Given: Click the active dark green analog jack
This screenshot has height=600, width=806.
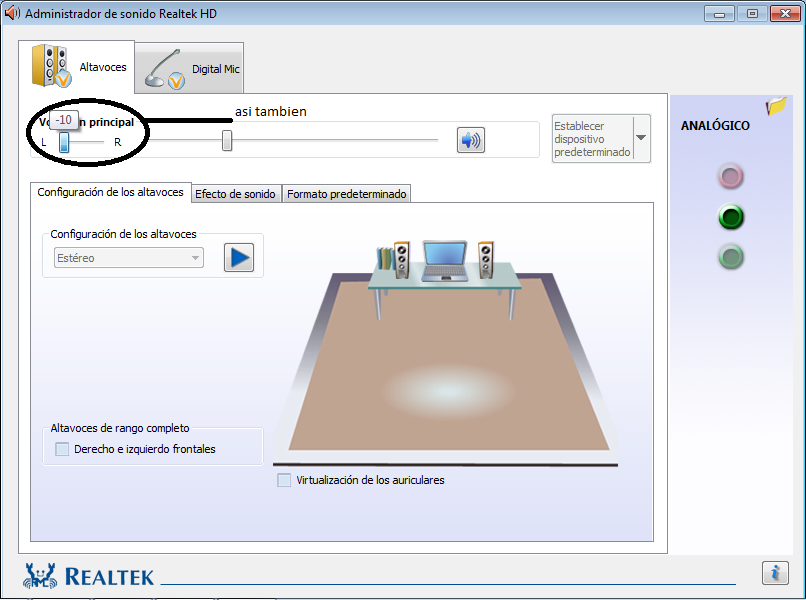Looking at the screenshot, I should click(730, 216).
